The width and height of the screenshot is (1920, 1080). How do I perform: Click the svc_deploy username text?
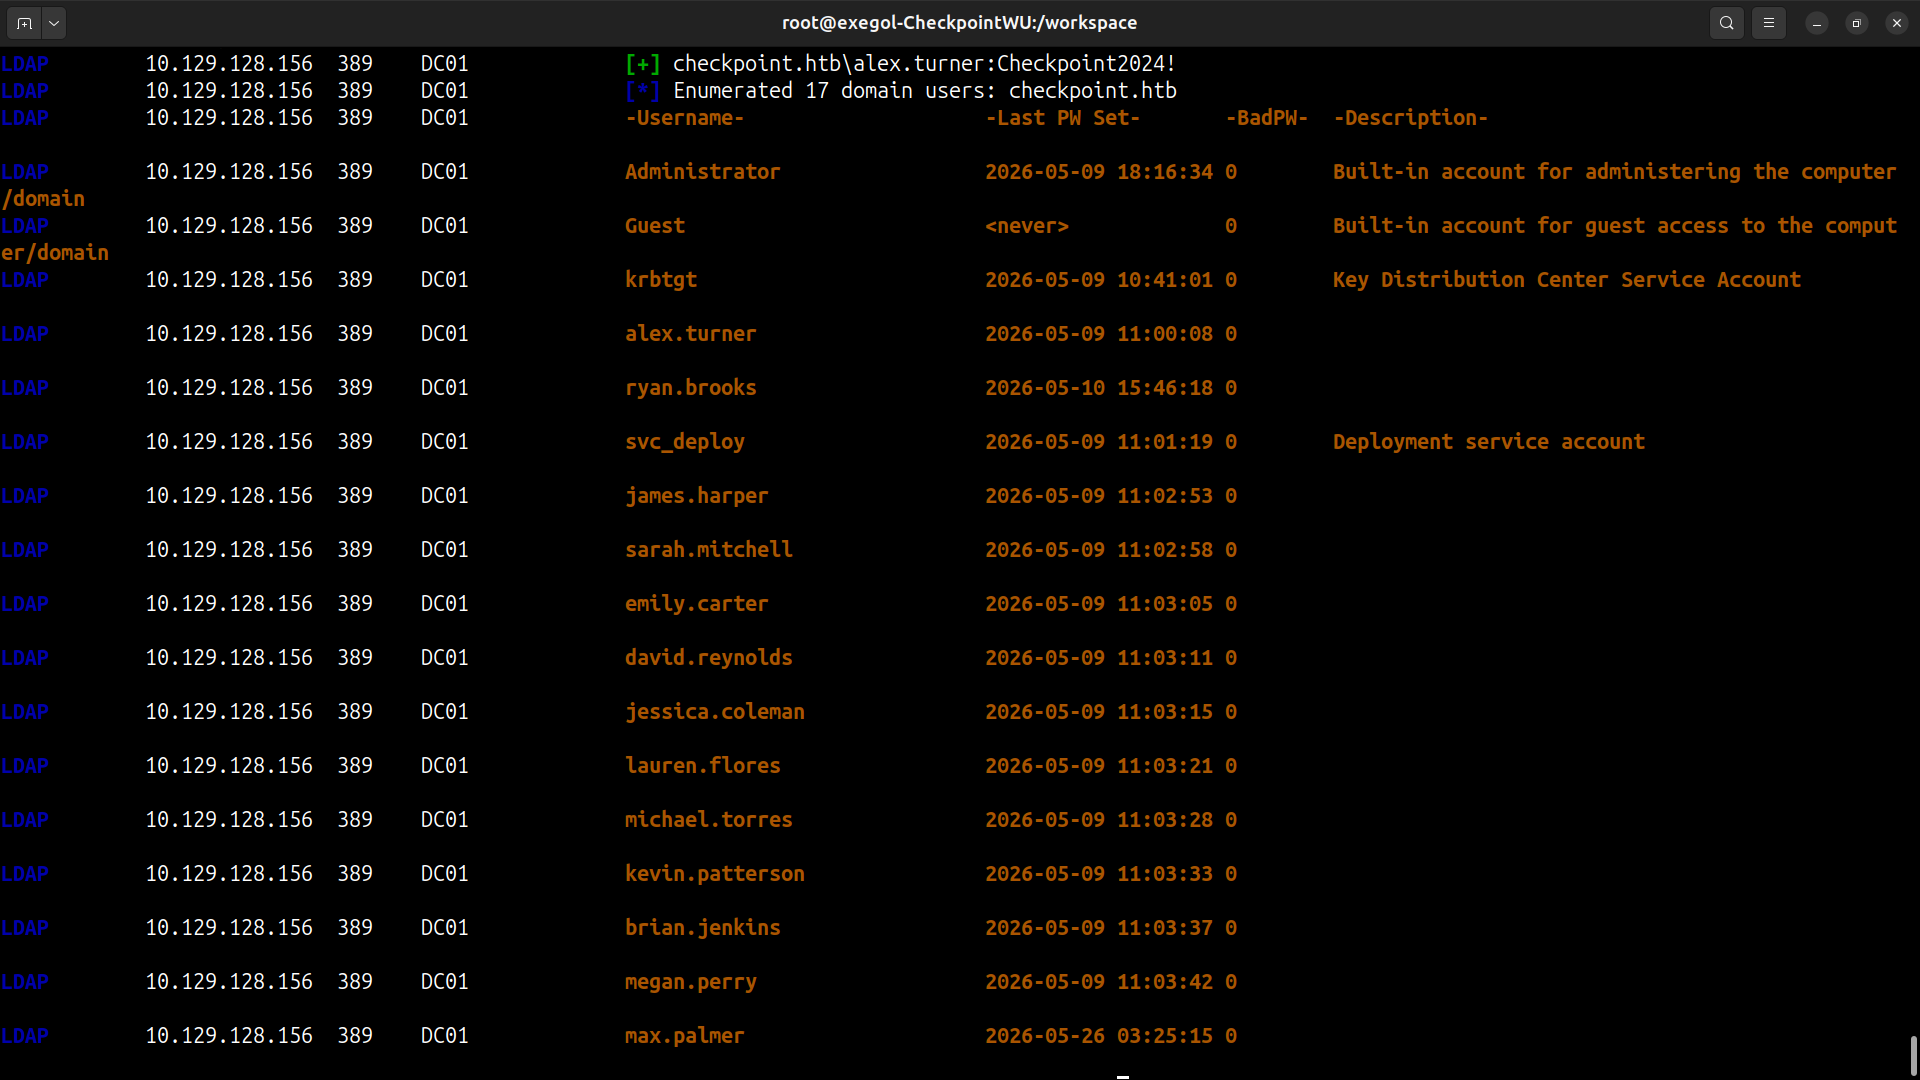(685, 442)
